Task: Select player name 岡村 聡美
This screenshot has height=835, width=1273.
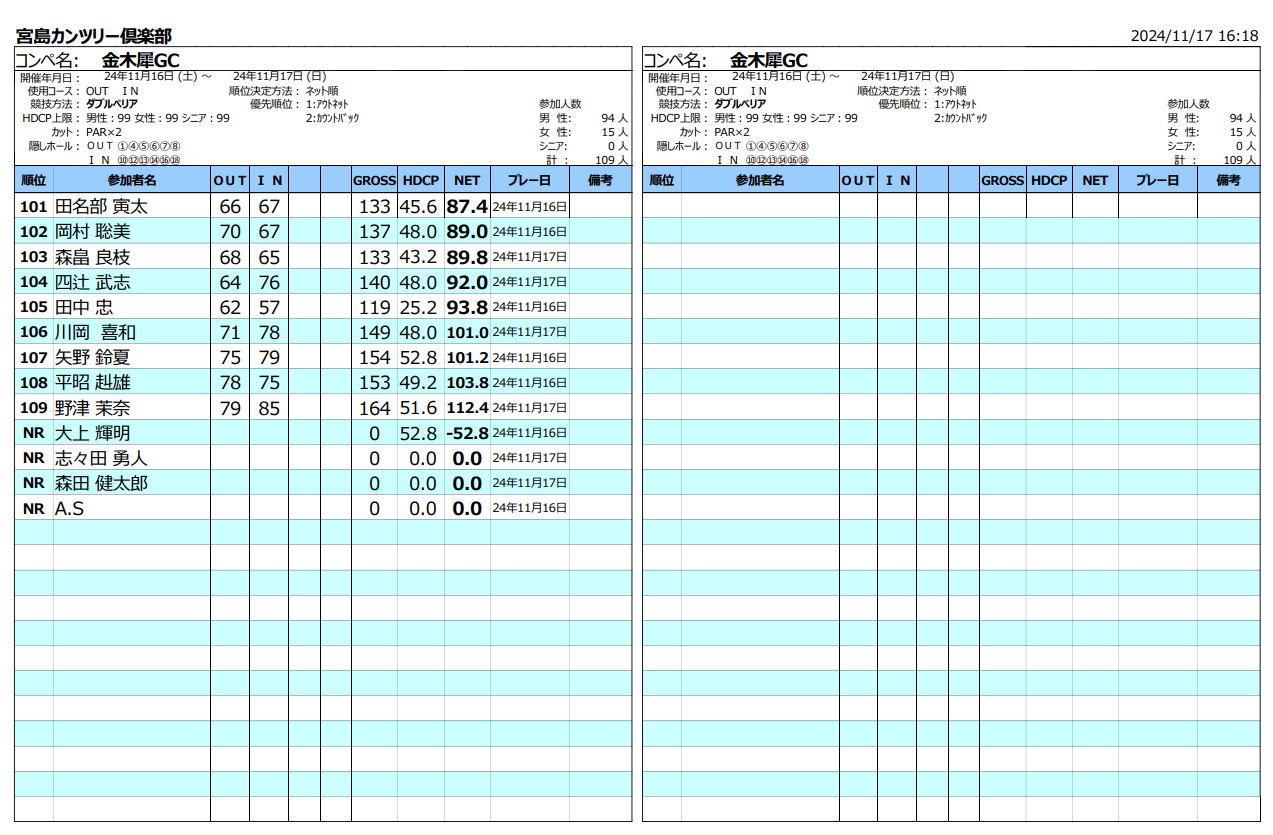Action: pos(93,231)
